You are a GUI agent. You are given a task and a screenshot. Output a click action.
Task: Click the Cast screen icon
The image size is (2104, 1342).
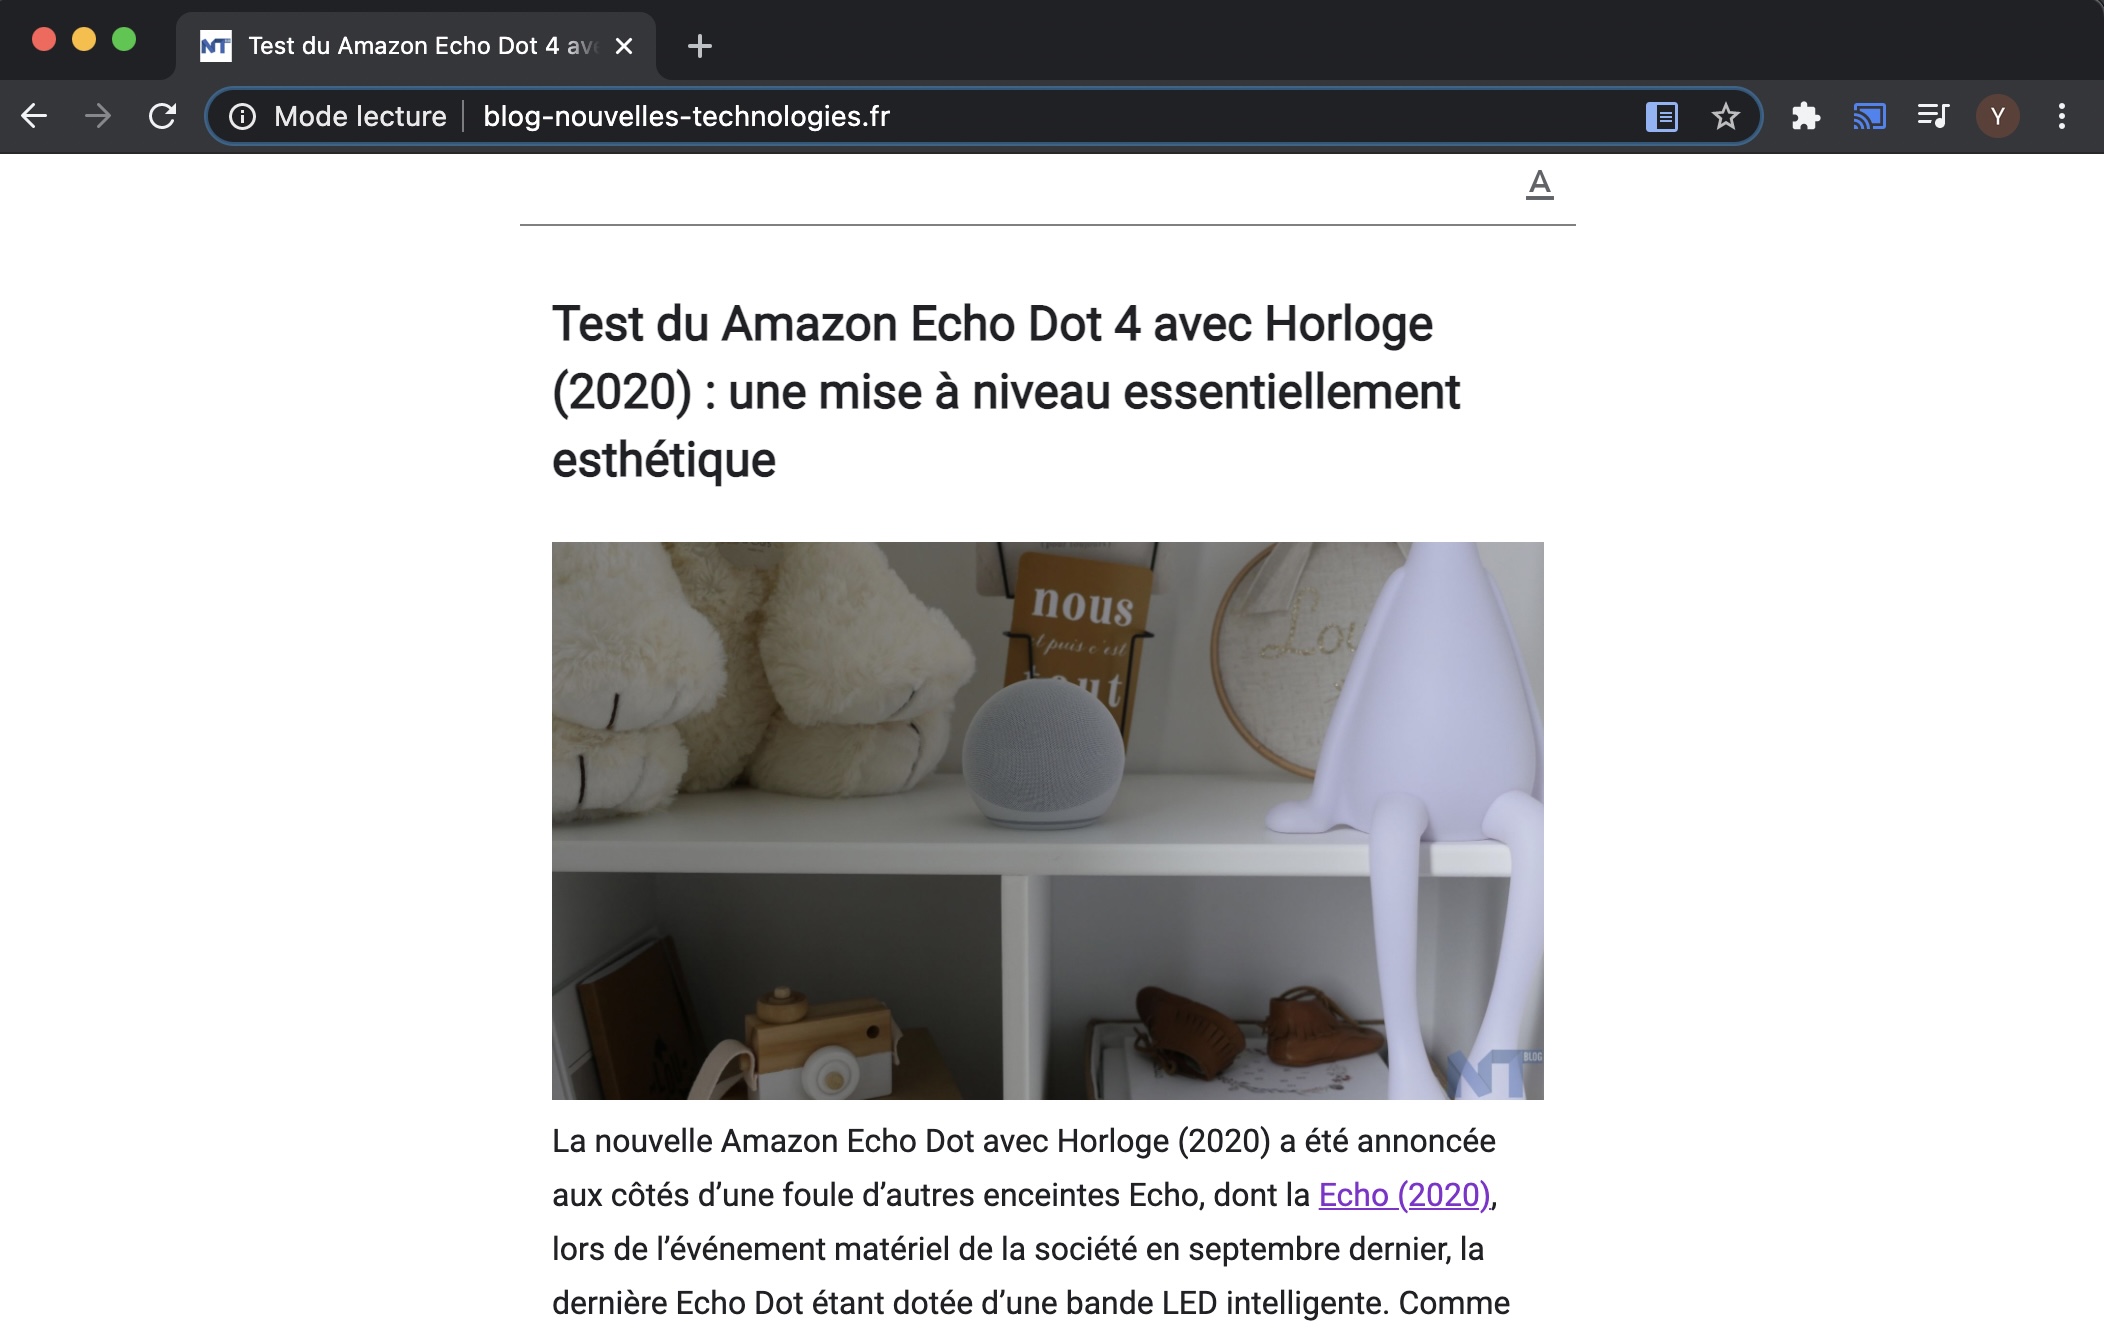pyautogui.click(x=1870, y=116)
